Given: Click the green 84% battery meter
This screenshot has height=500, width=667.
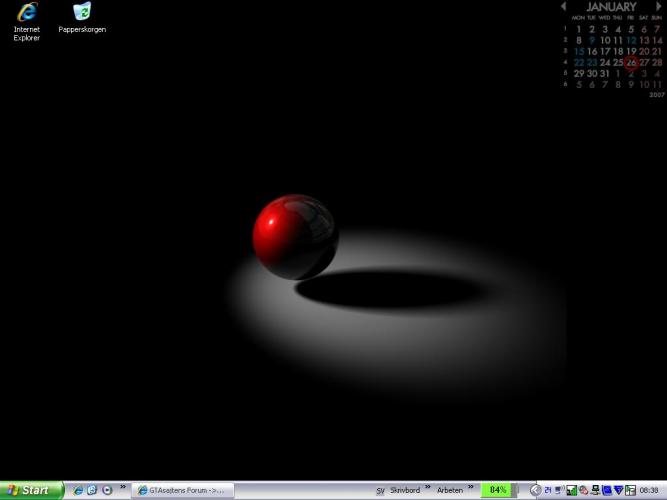Looking at the screenshot, I should 497,490.
